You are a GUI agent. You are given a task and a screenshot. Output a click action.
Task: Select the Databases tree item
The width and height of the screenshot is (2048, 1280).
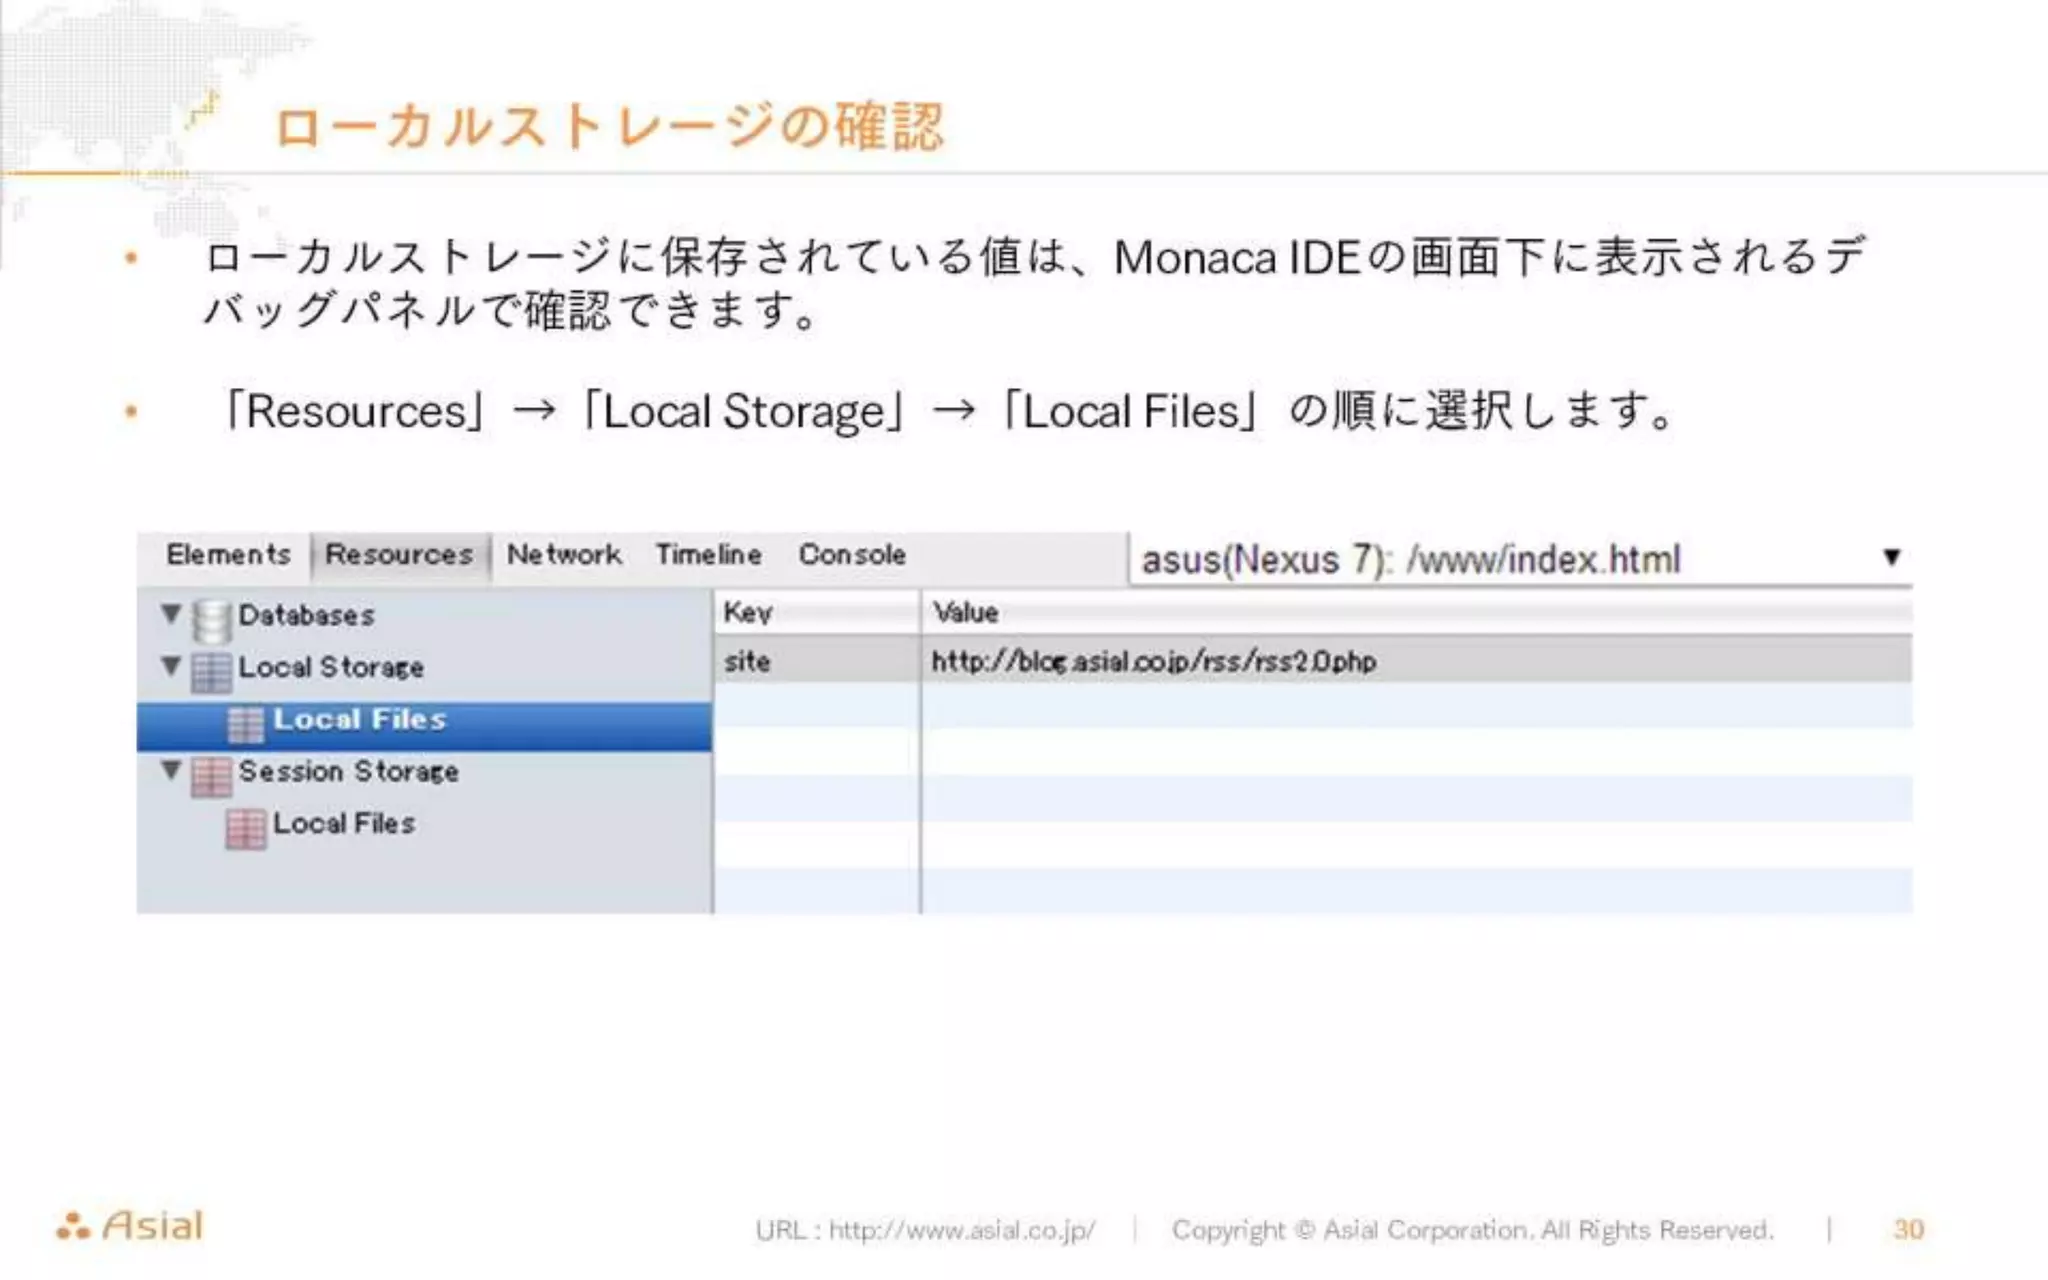[x=306, y=615]
